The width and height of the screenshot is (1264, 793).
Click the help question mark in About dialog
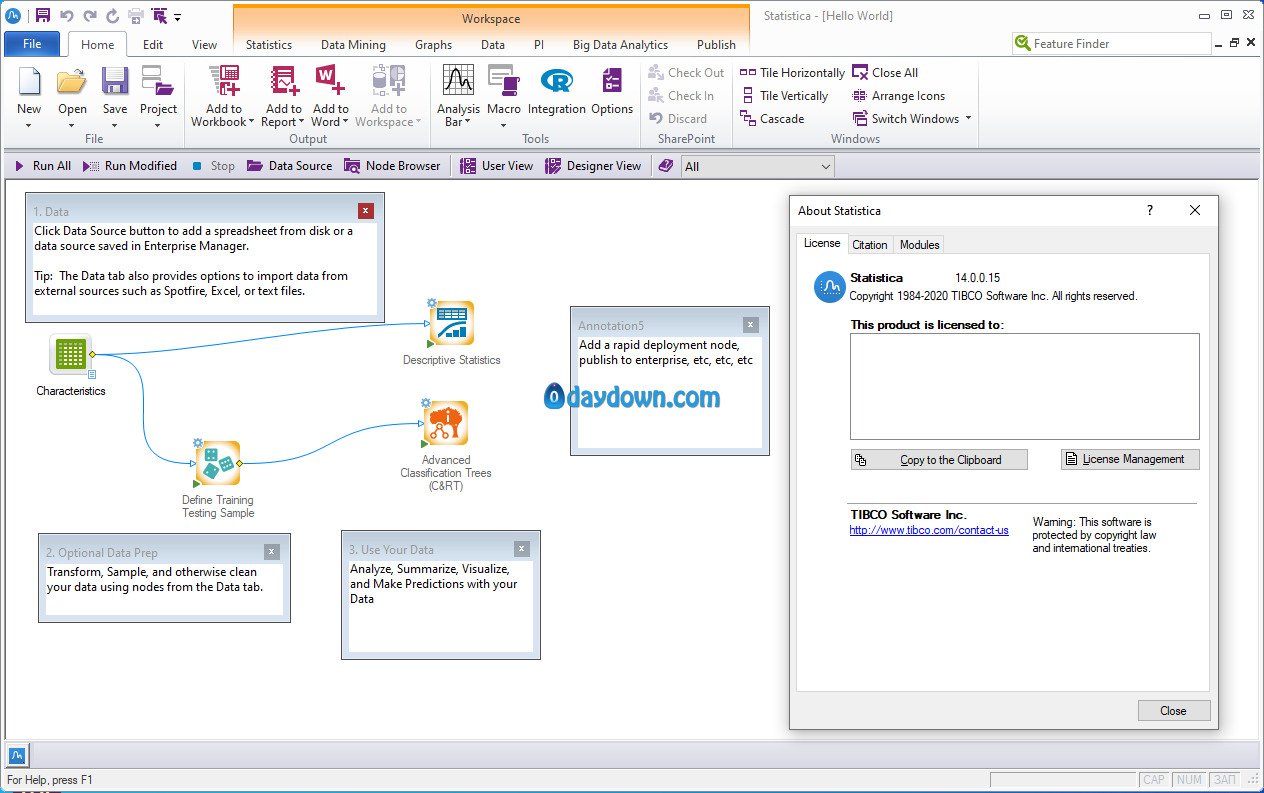pyautogui.click(x=1150, y=211)
